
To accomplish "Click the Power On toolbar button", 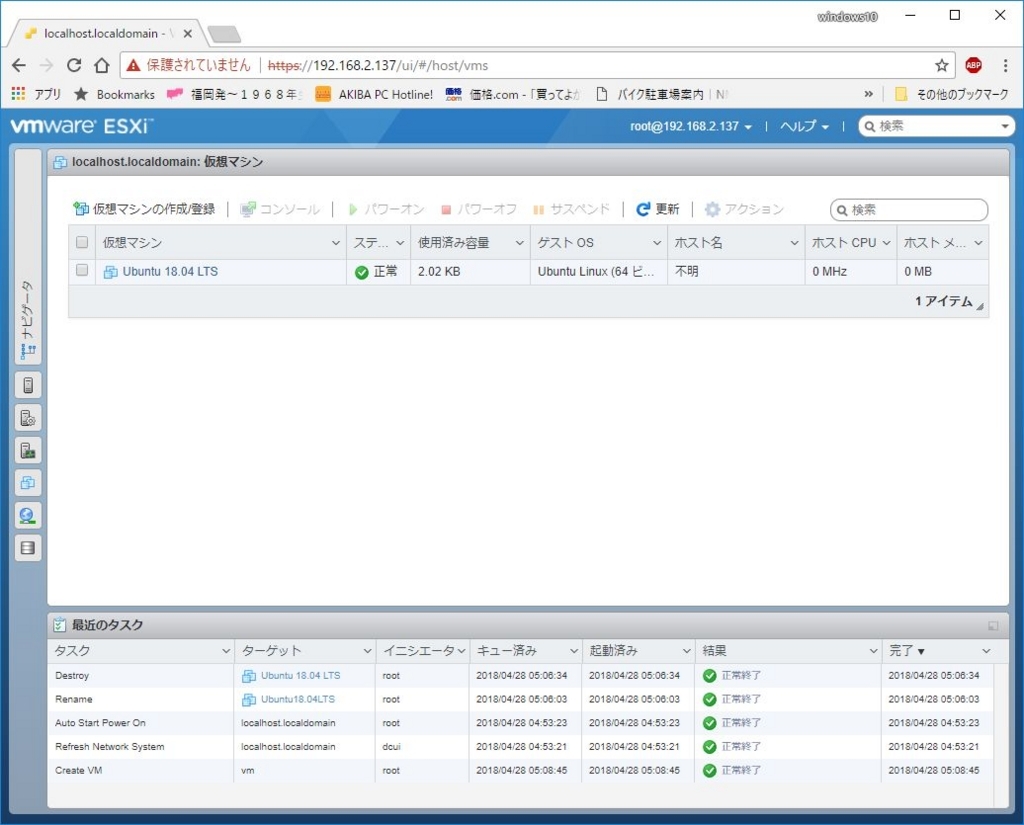I will coord(386,209).
